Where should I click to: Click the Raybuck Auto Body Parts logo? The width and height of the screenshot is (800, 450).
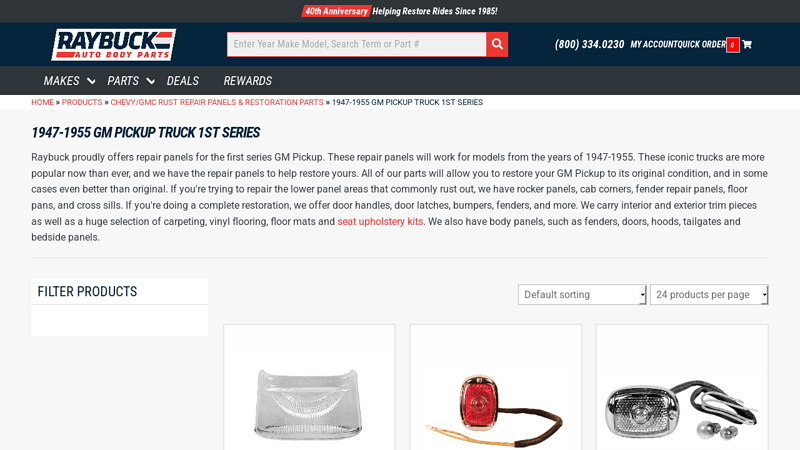pos(113,44)
